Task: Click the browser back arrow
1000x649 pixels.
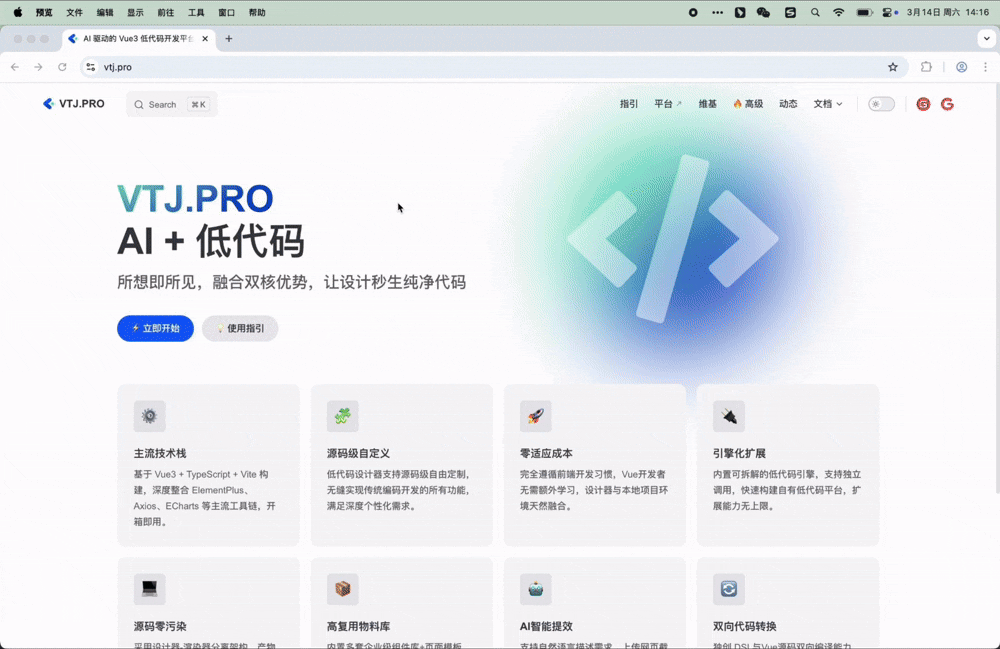Action: (x=15, y=67)
